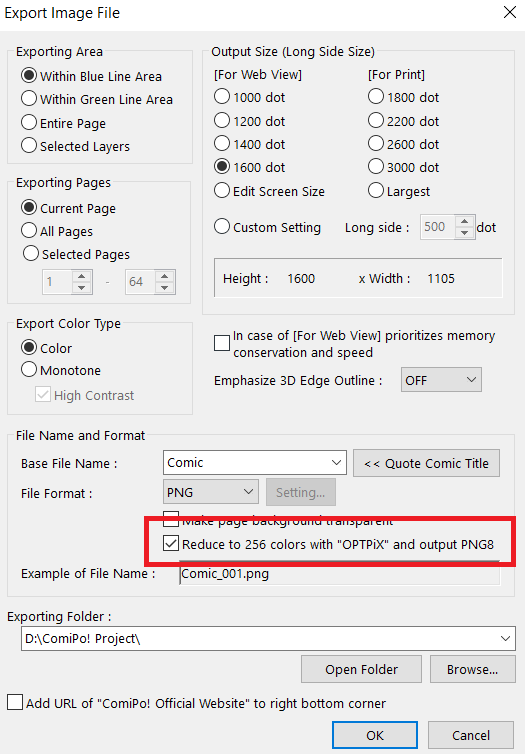
Task: Enable Add URL of ComiPo! website checkbox
Action: click(x=15, y=702)
